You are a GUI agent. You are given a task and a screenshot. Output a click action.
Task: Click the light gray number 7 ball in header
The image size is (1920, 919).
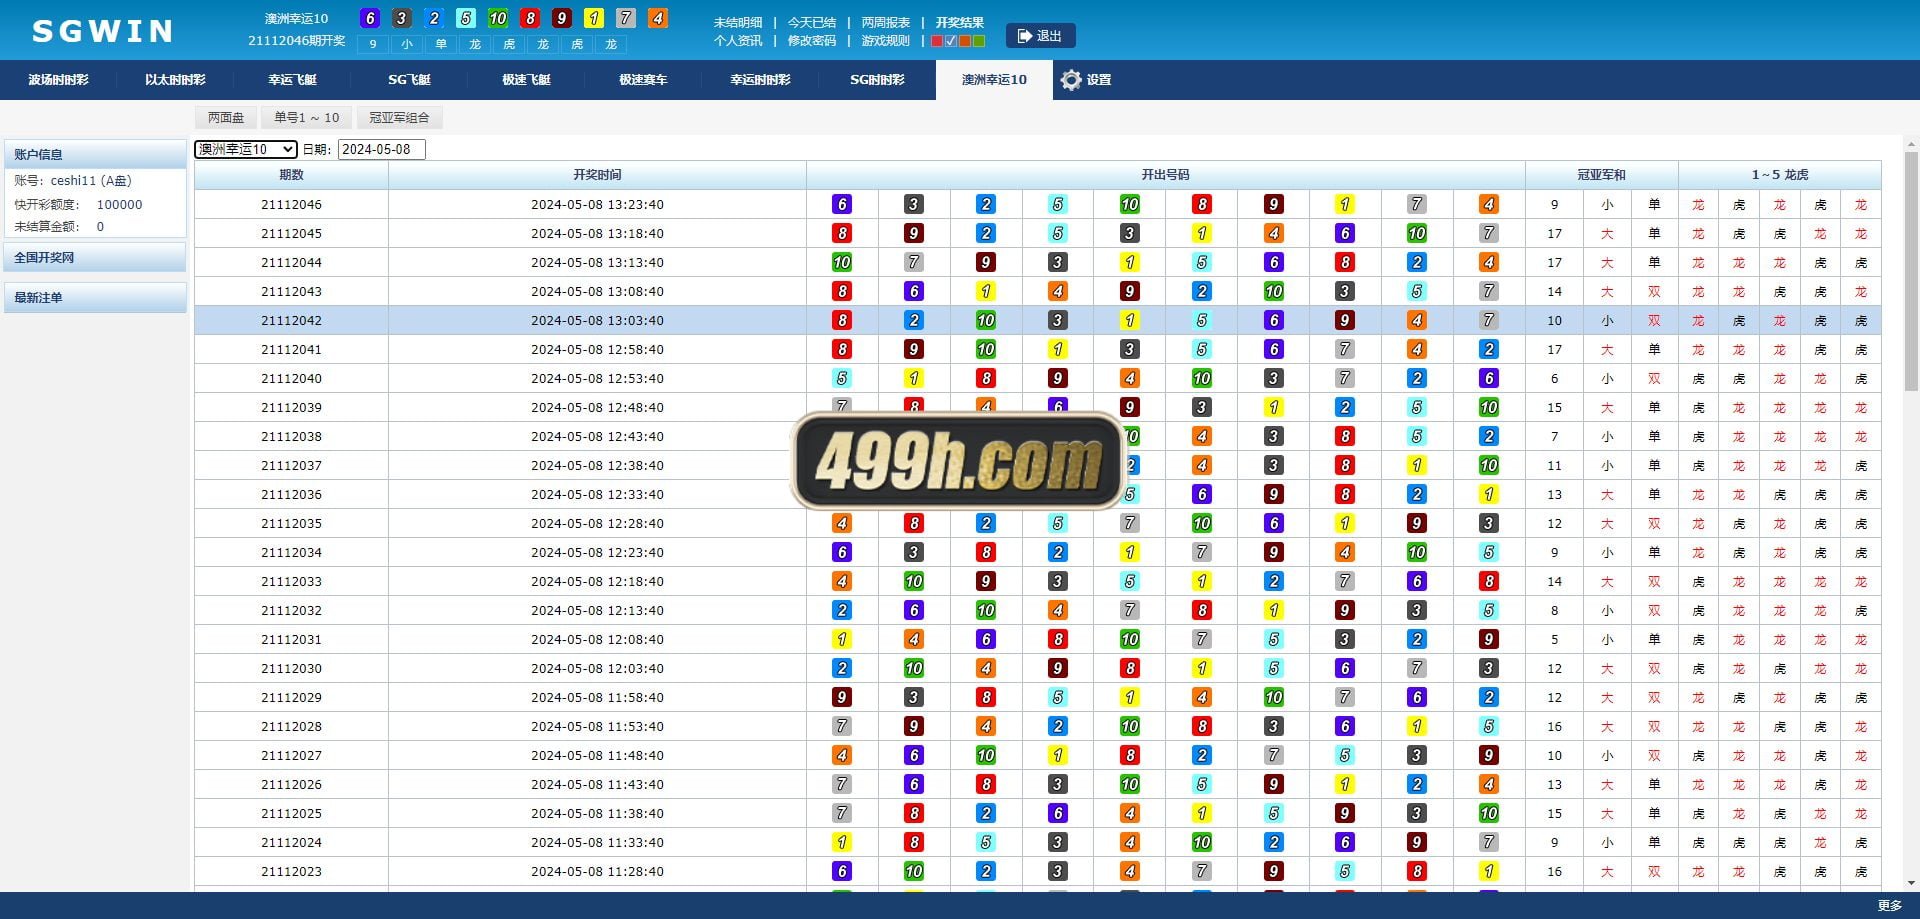pos(625,18)
